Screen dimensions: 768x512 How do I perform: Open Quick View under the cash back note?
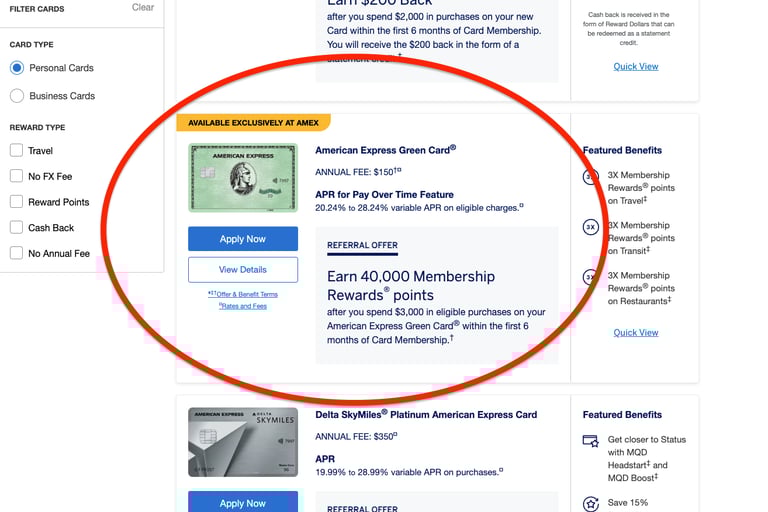click(636, 66)
